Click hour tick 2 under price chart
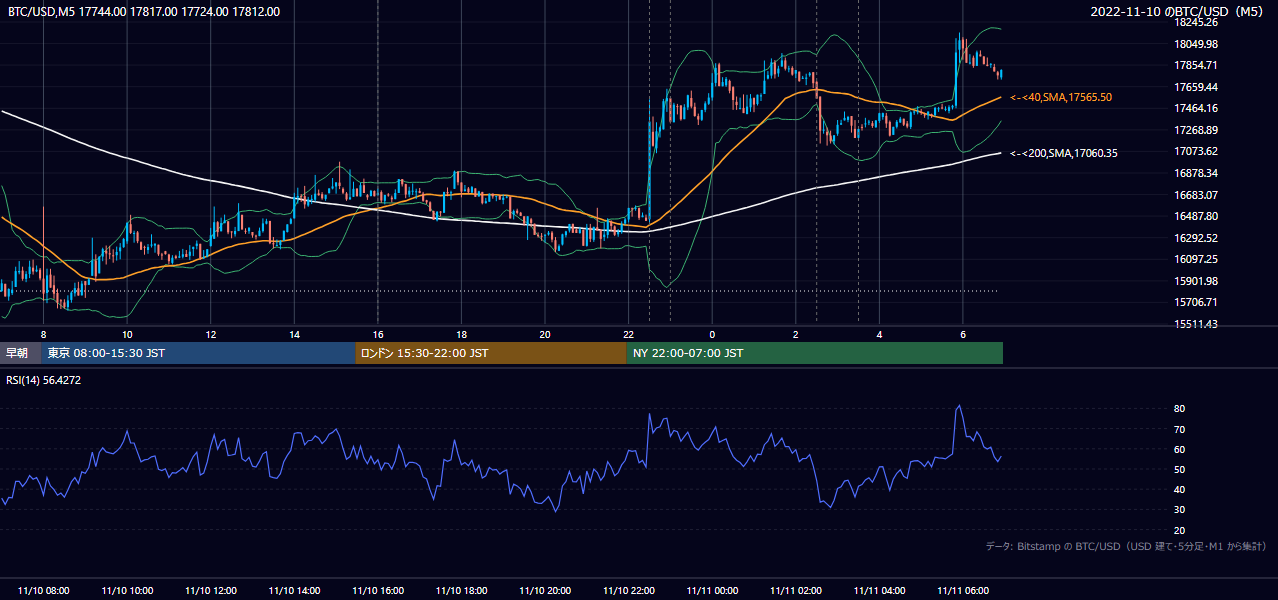The height and width of the screenshot is (600, 1278). click(796, 334)
